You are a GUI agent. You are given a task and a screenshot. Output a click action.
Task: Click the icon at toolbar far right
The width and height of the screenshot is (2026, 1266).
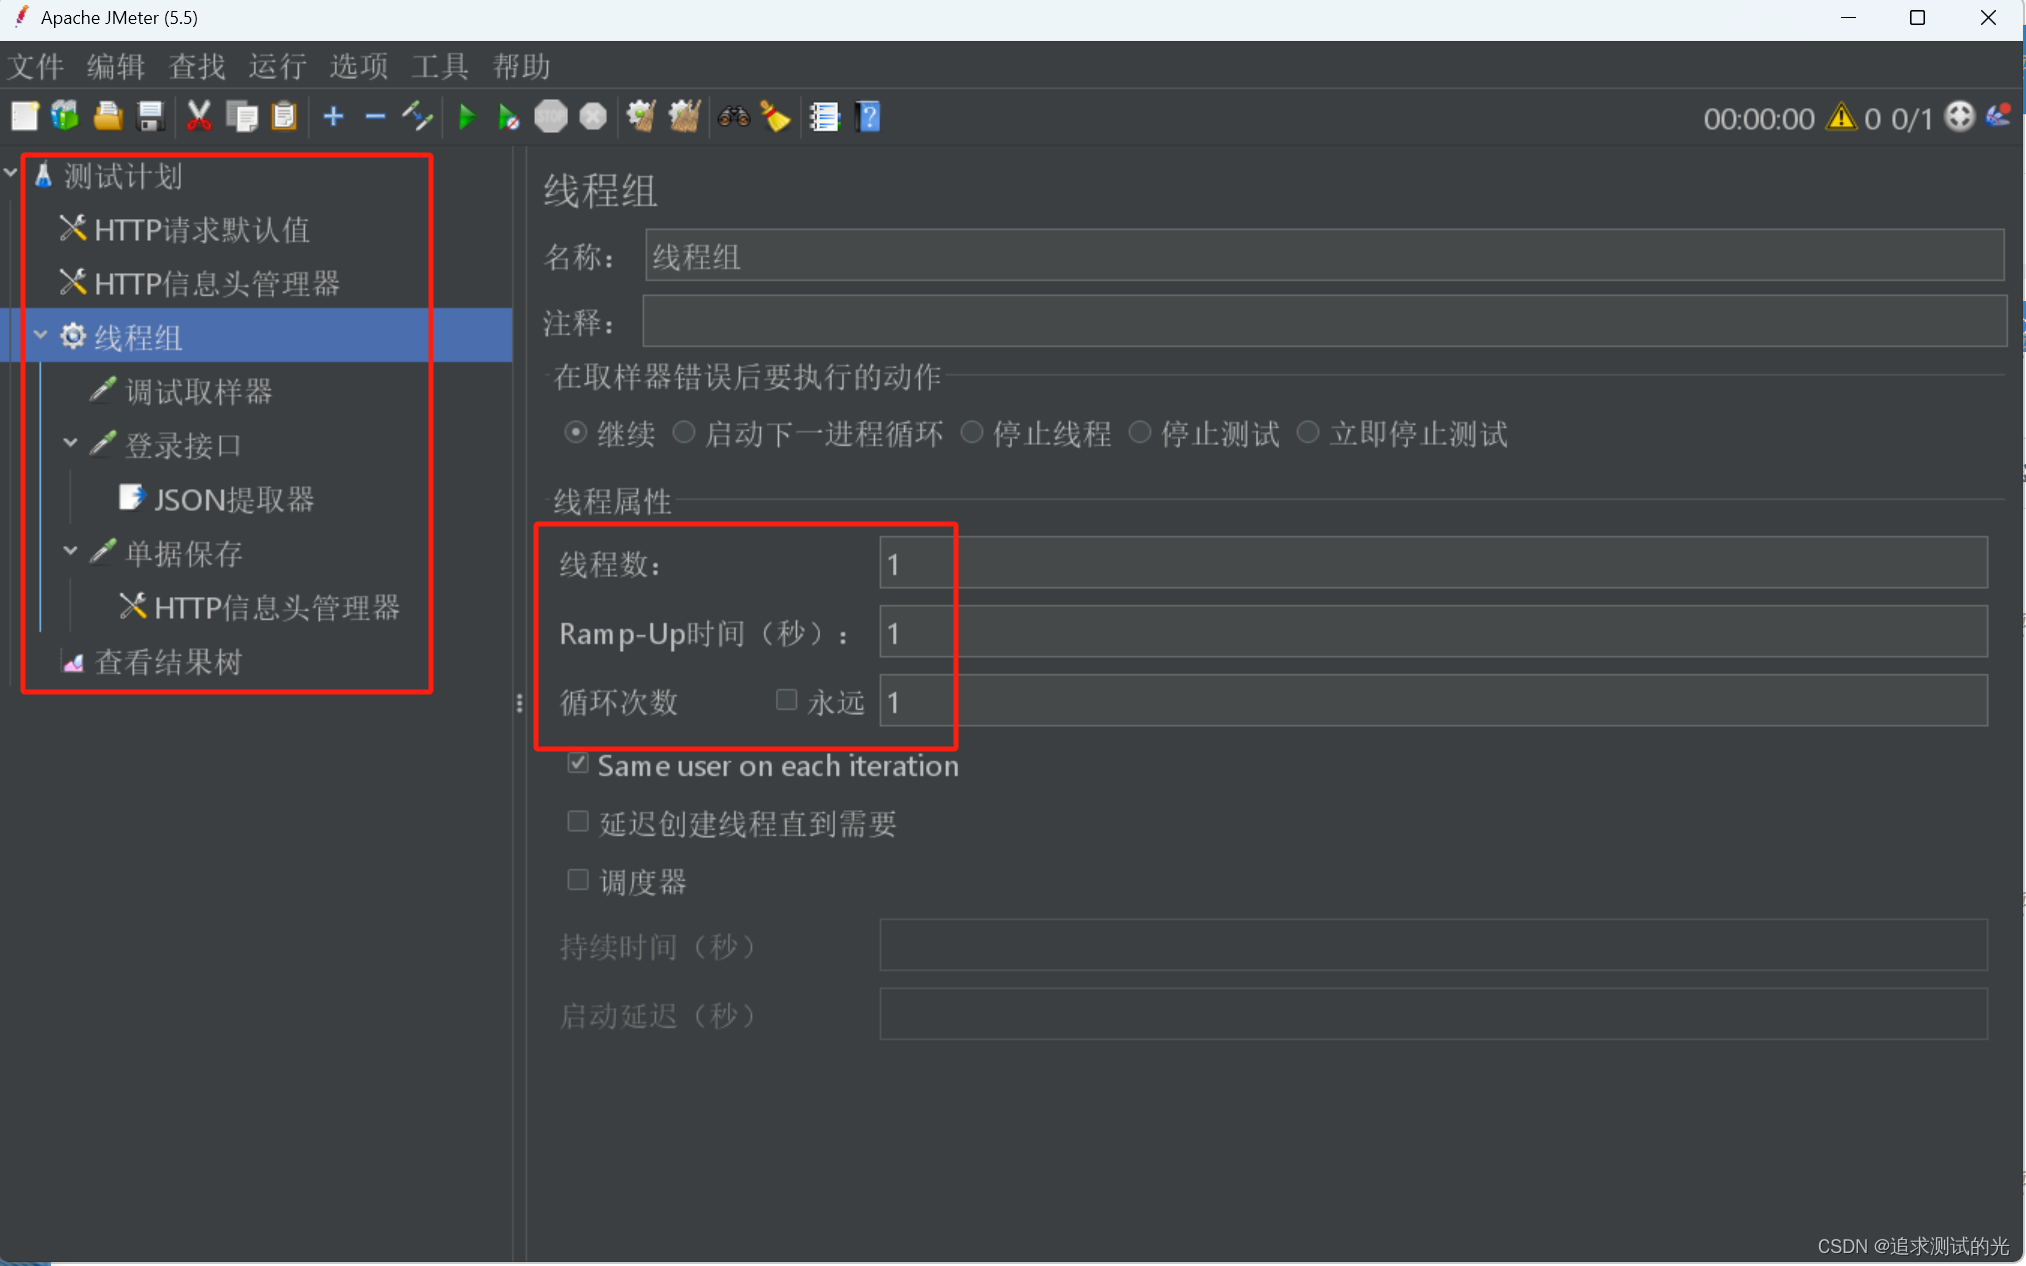click(x=1999, y=116)
